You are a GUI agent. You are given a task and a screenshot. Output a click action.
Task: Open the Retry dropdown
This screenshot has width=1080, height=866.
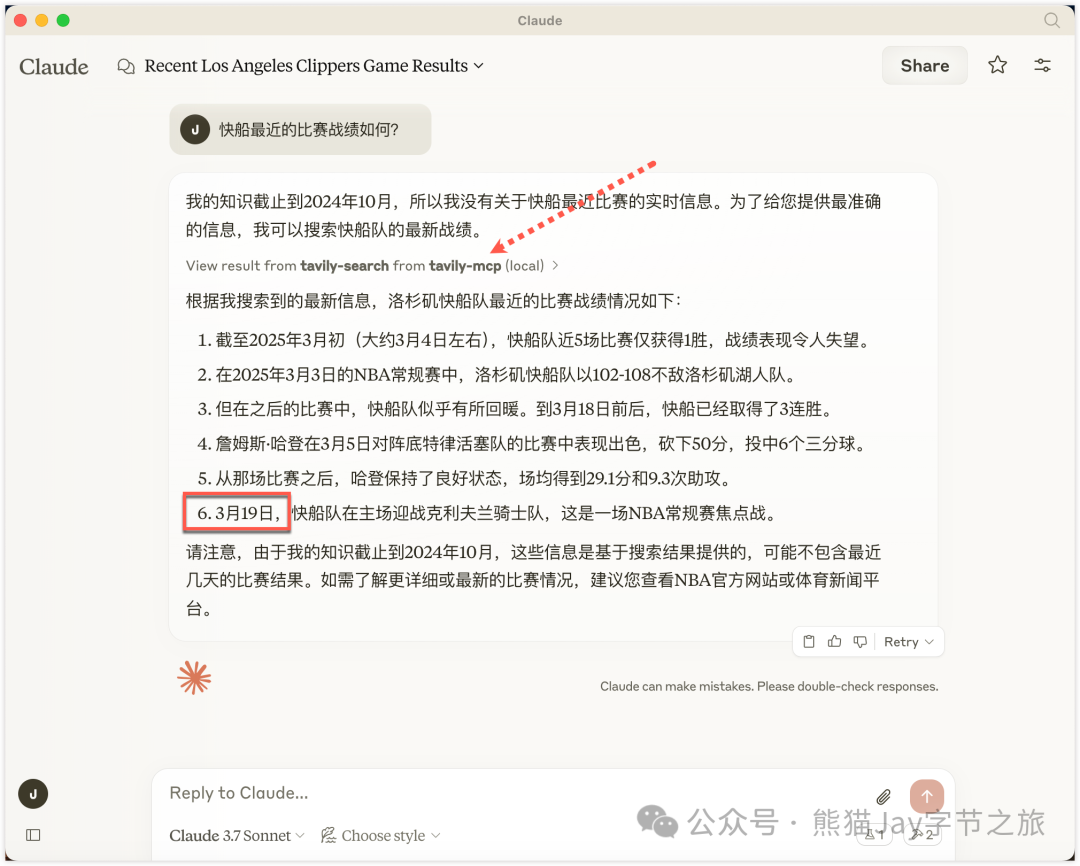point(908,641)
